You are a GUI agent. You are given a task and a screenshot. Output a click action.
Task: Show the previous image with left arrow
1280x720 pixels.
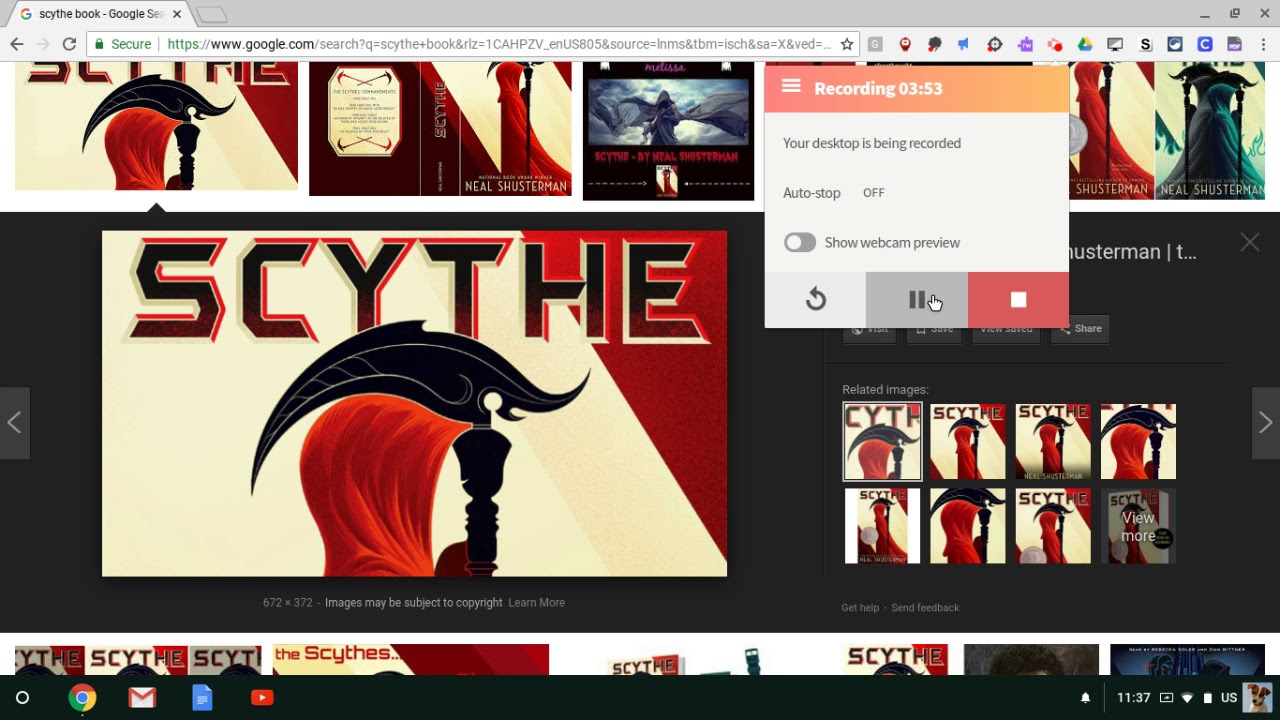point(14,423)
